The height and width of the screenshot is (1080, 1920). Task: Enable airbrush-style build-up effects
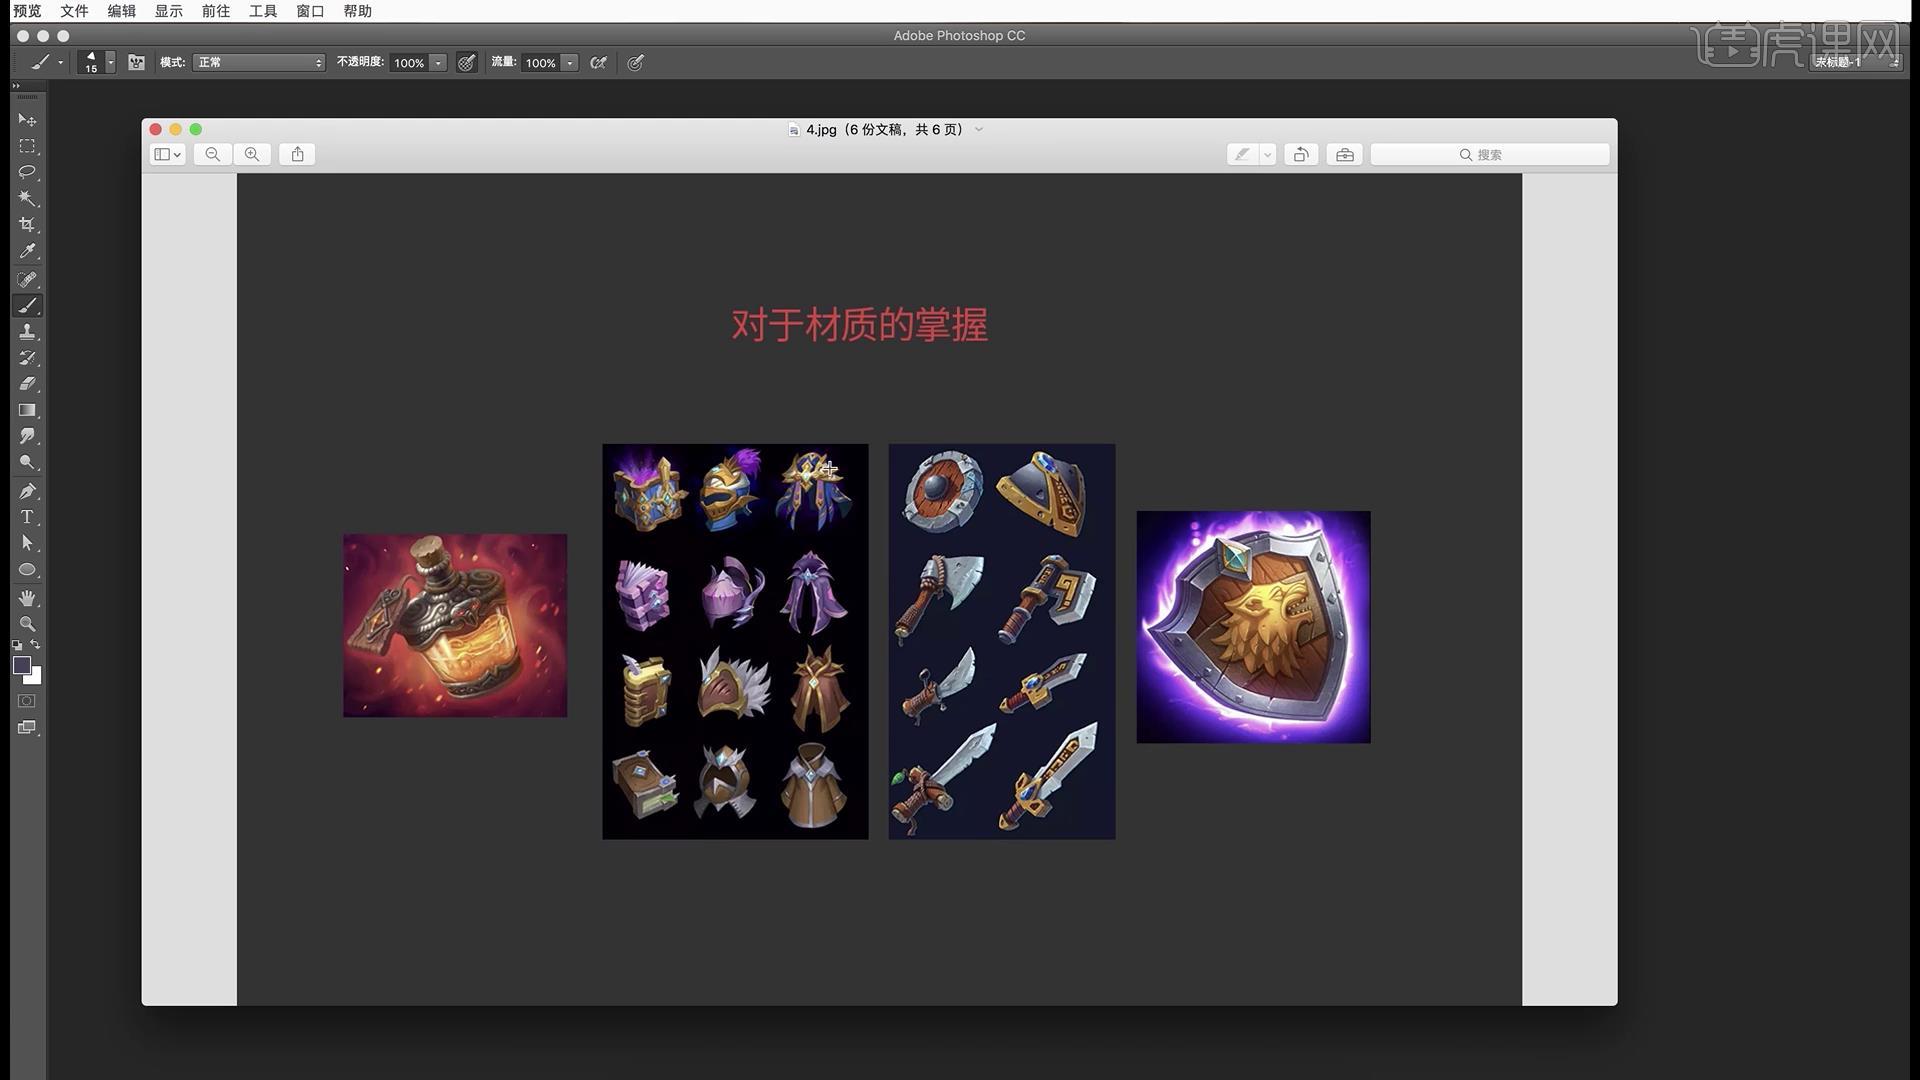[598, 62]
